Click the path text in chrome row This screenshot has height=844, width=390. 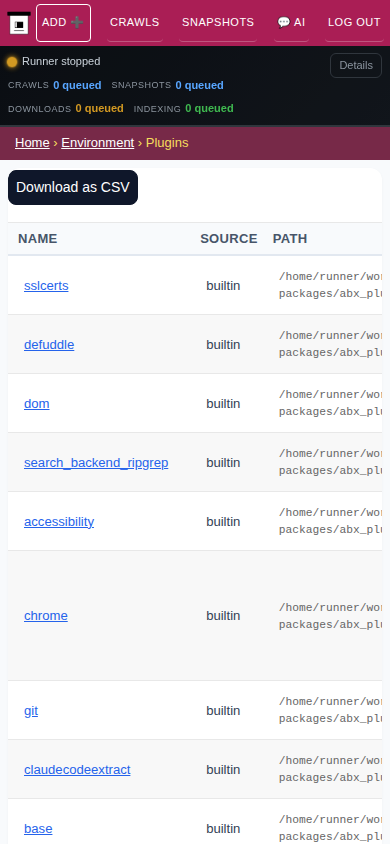[x=330, y=616]
